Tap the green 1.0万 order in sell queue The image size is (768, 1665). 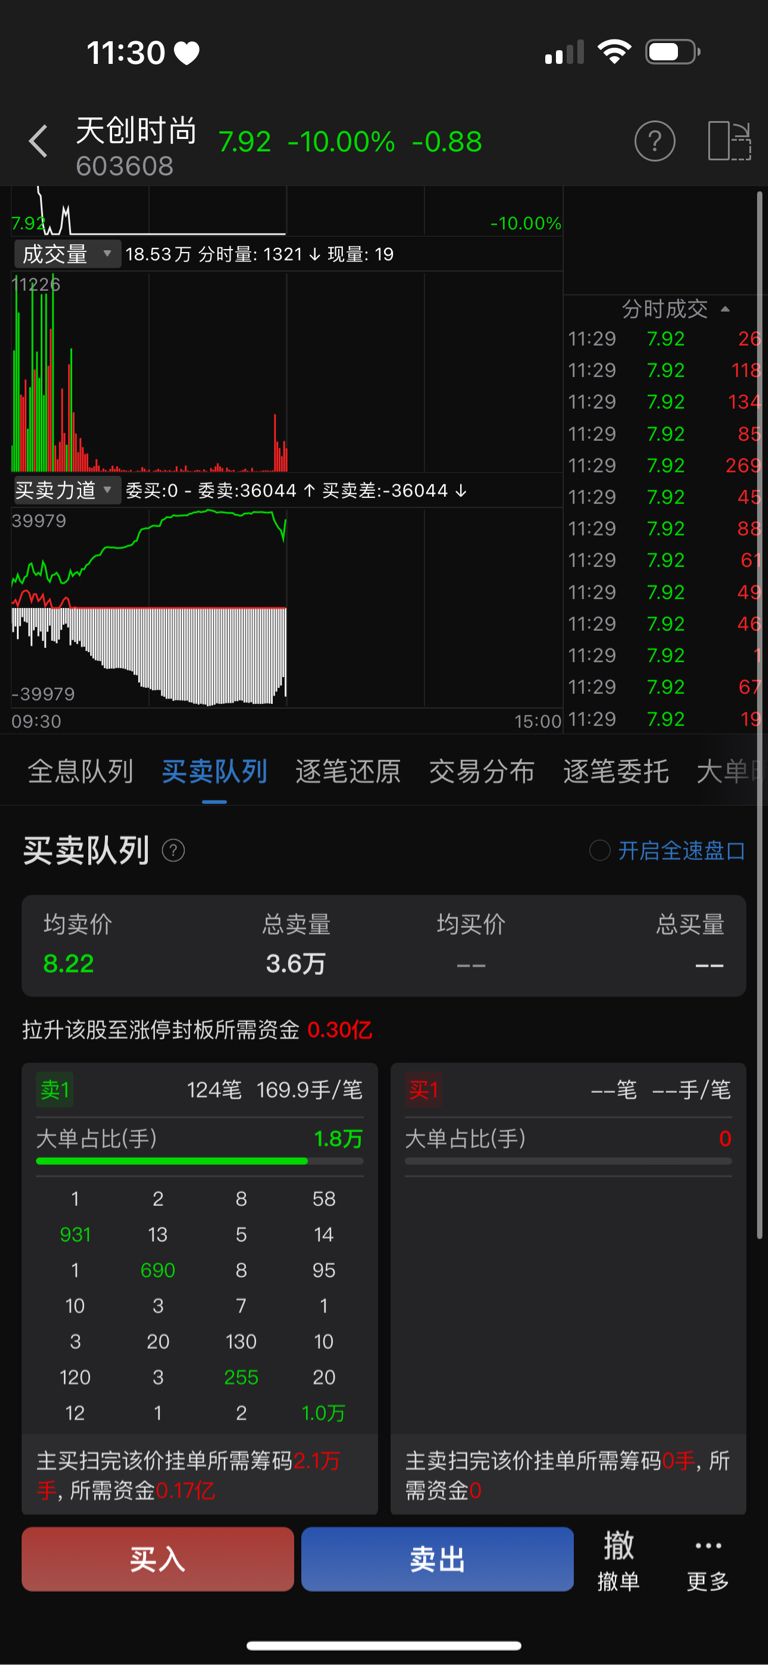click(324, 1413)
